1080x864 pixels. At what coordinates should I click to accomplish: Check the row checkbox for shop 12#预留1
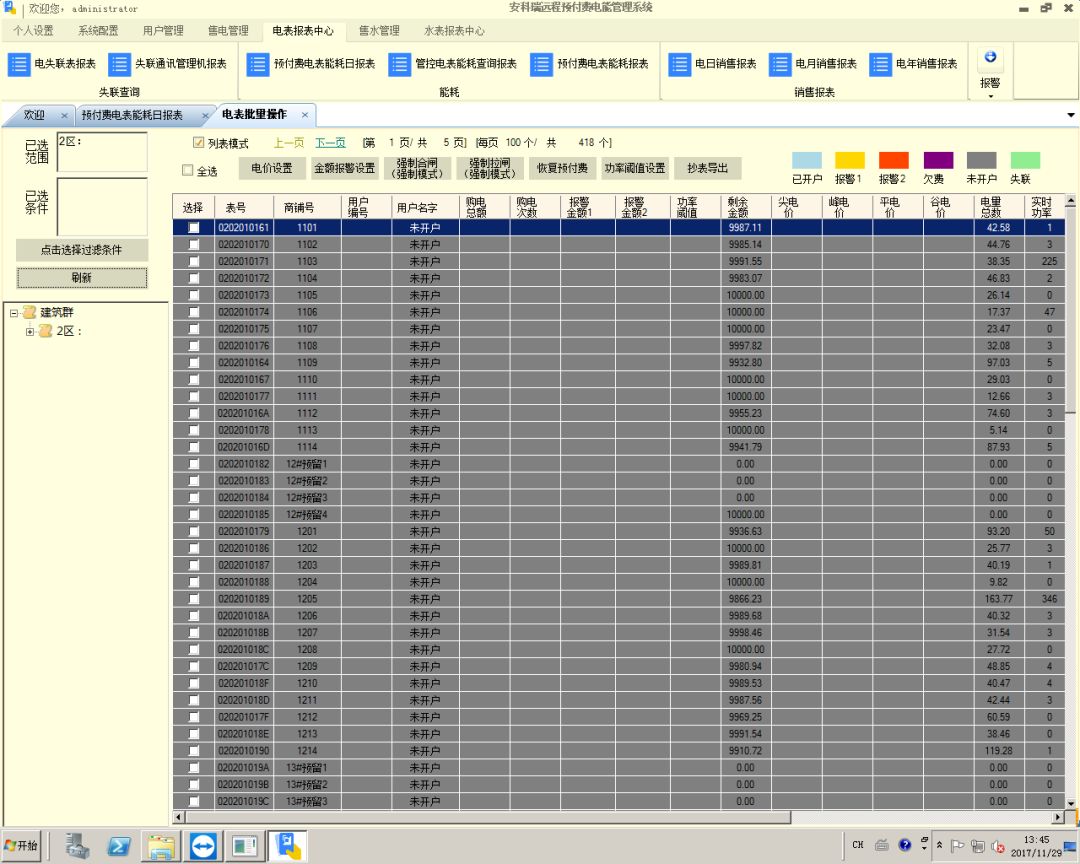(194, 464)
